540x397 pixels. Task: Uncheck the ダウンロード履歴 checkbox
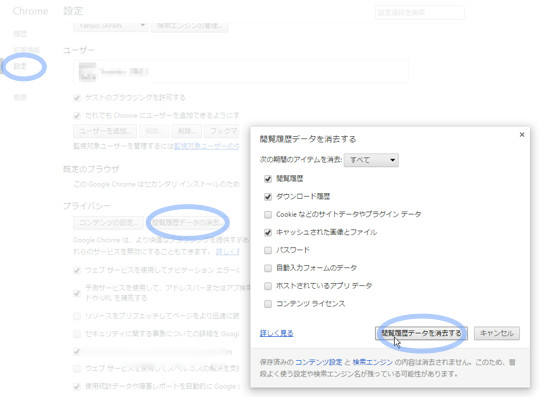[x=268, y=197]
